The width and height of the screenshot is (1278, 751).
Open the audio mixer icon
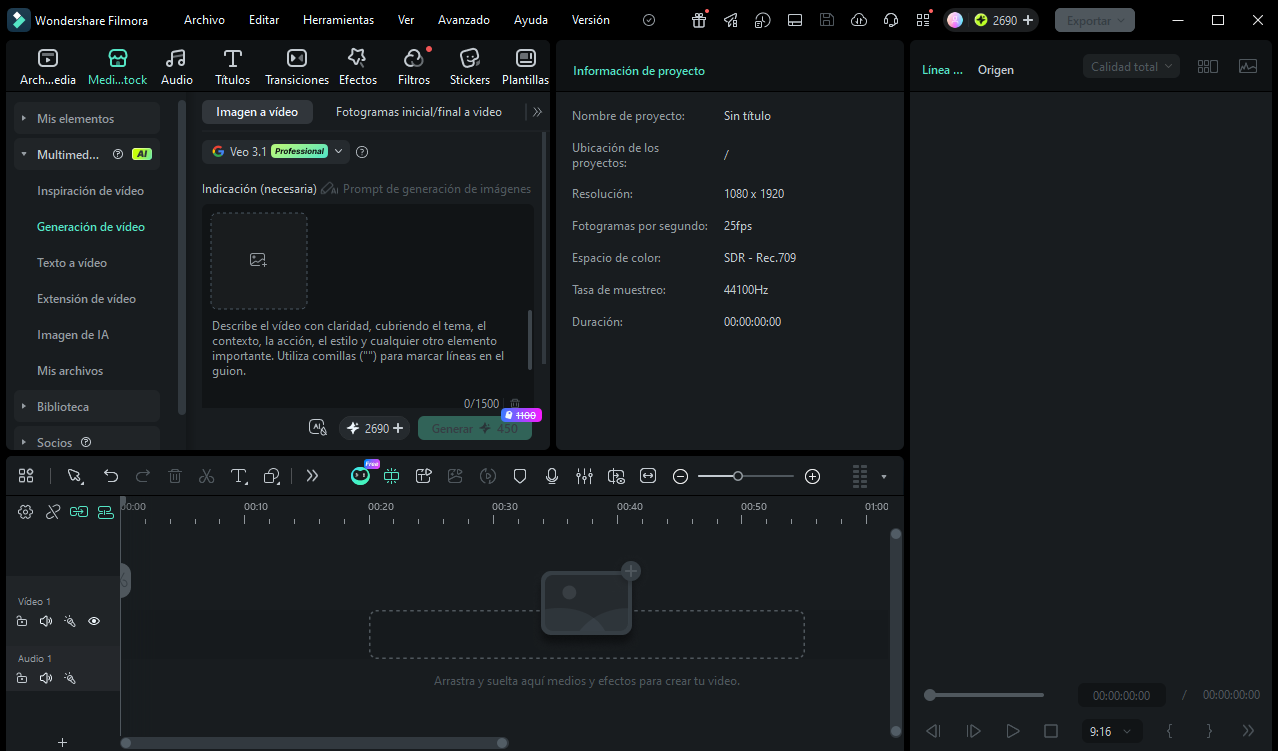[x=585, y=476]
